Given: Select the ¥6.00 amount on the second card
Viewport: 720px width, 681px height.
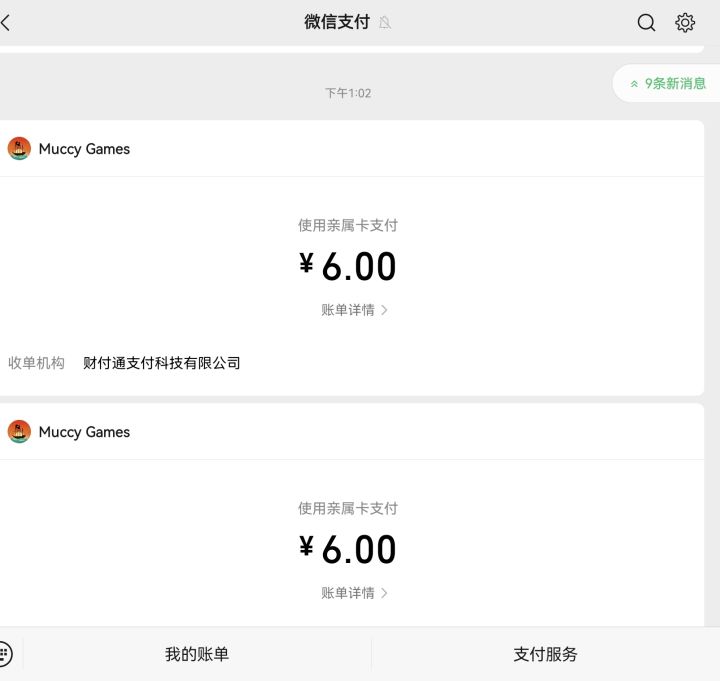Looking at the screenshot, I should pyautogui.click(x=348, y=550).
